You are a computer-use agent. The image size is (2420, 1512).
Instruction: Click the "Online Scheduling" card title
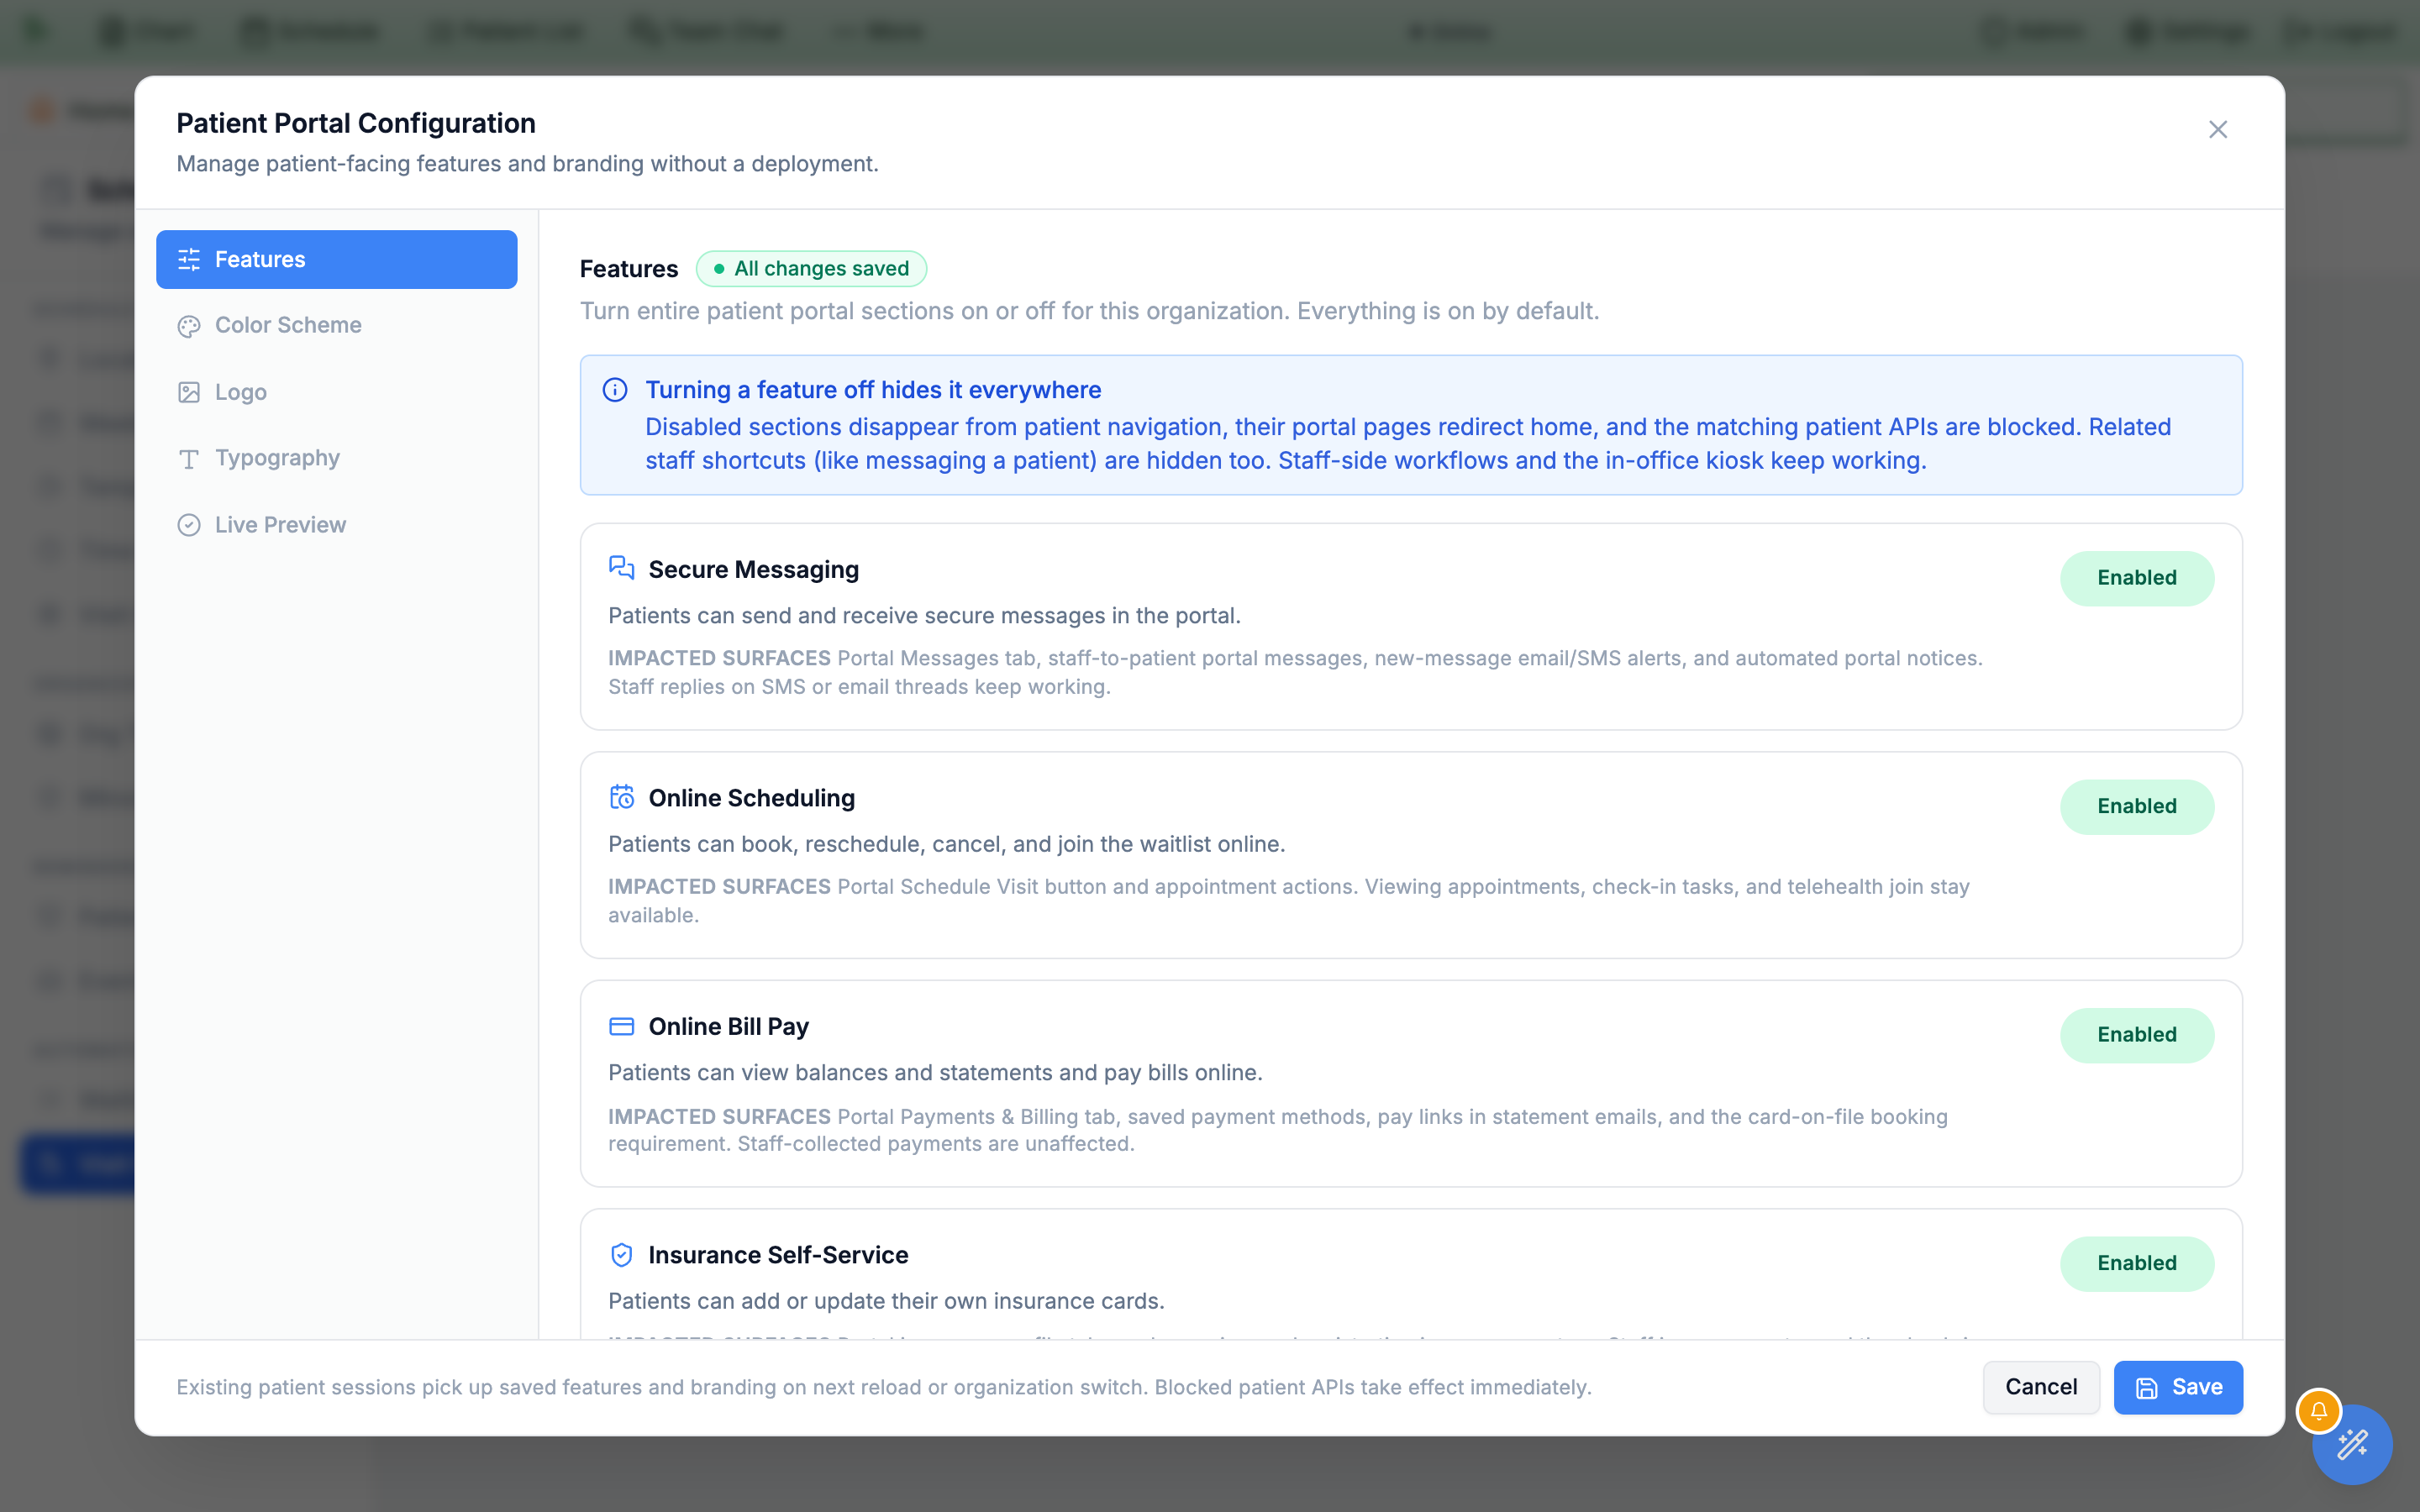(752, 798)
